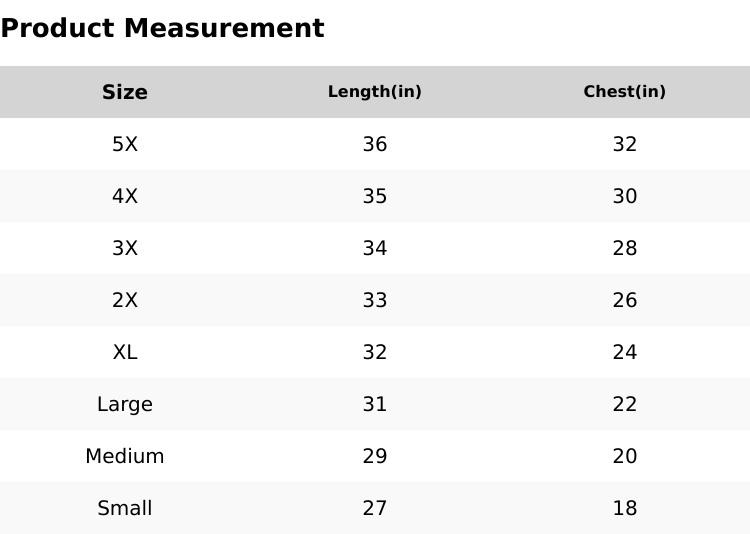Select length value 27 in Small row

[375, 508]
